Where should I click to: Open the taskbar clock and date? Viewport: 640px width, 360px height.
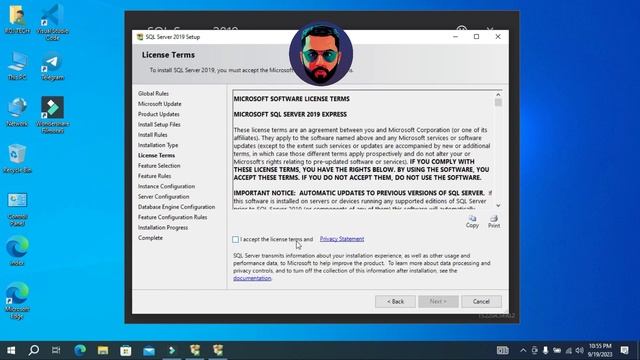pyautogui.click(x=600, y=350)
